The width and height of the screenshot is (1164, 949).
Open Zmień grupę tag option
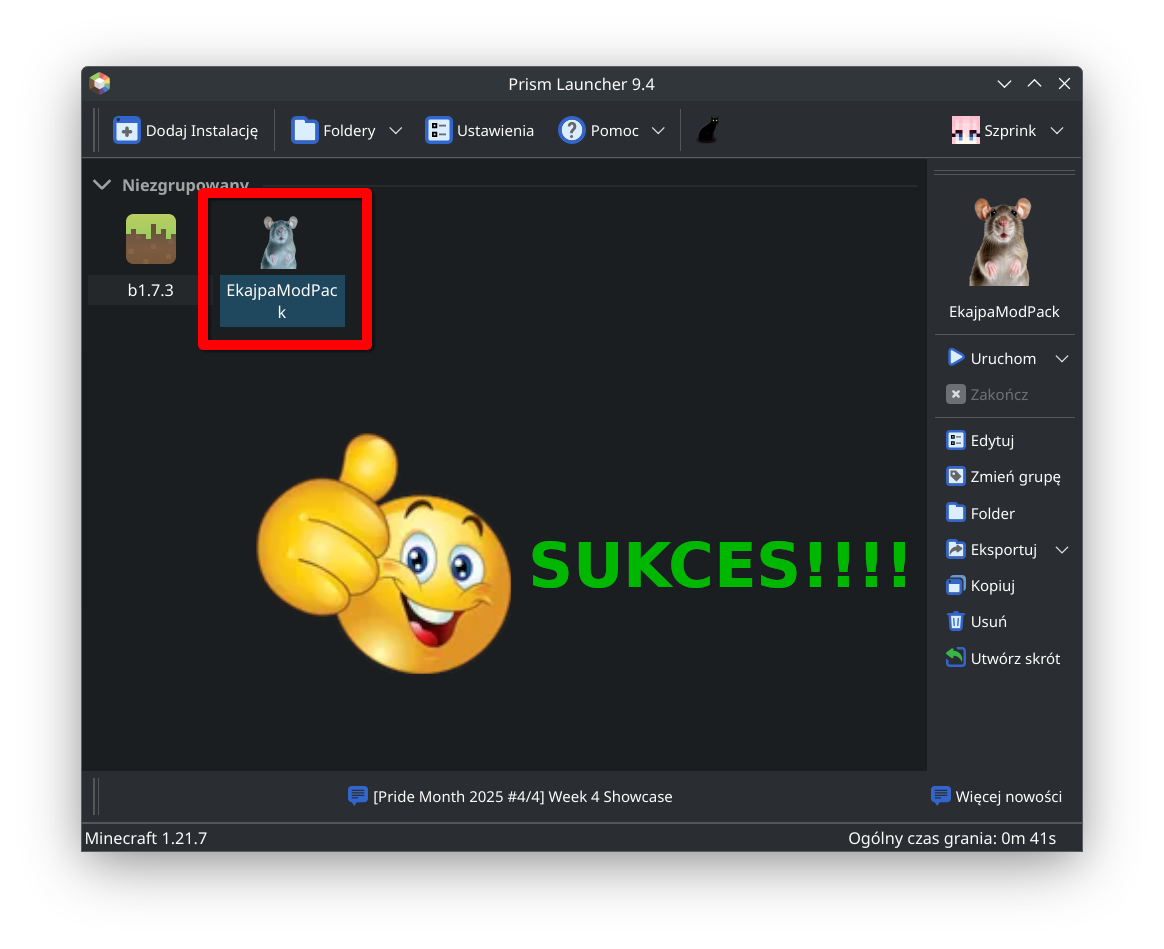pos(1003,477)
